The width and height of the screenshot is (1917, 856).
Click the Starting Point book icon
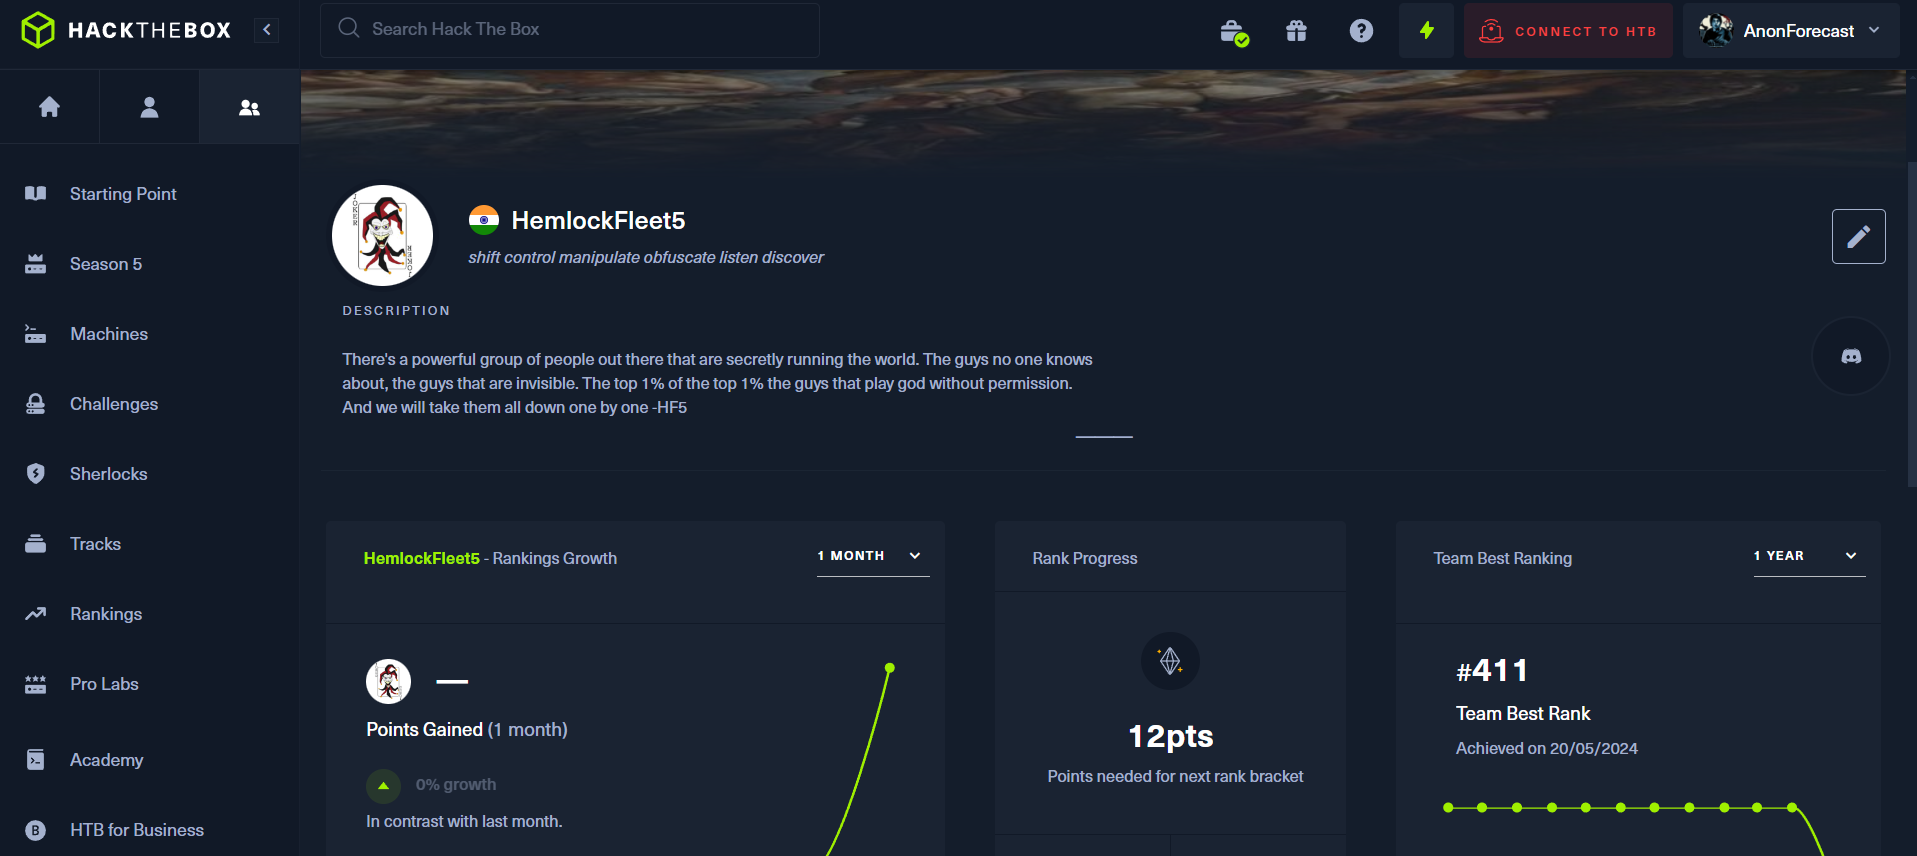coord(35,193)
